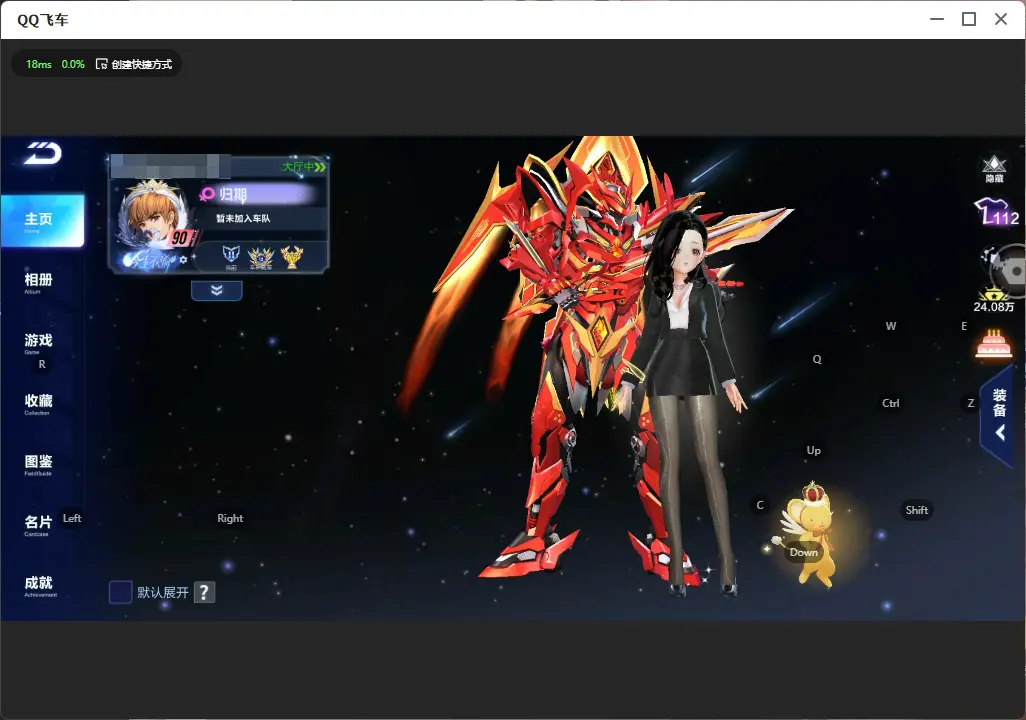Expand the player card with double chevron
The width and height of the screenshot is (1026, 720).
click(217, 290)
